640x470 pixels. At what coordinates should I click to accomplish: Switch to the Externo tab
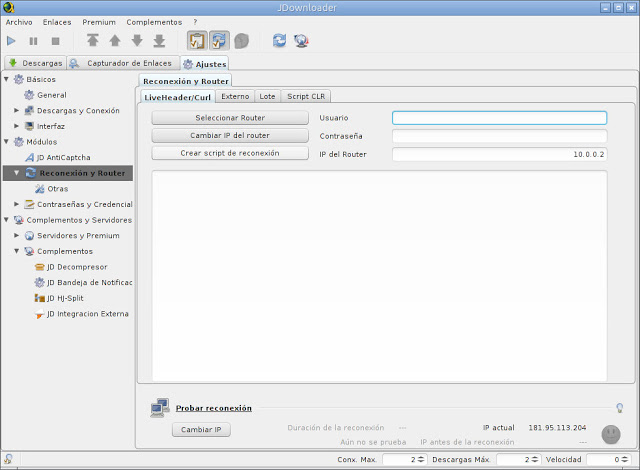point(235,96)
